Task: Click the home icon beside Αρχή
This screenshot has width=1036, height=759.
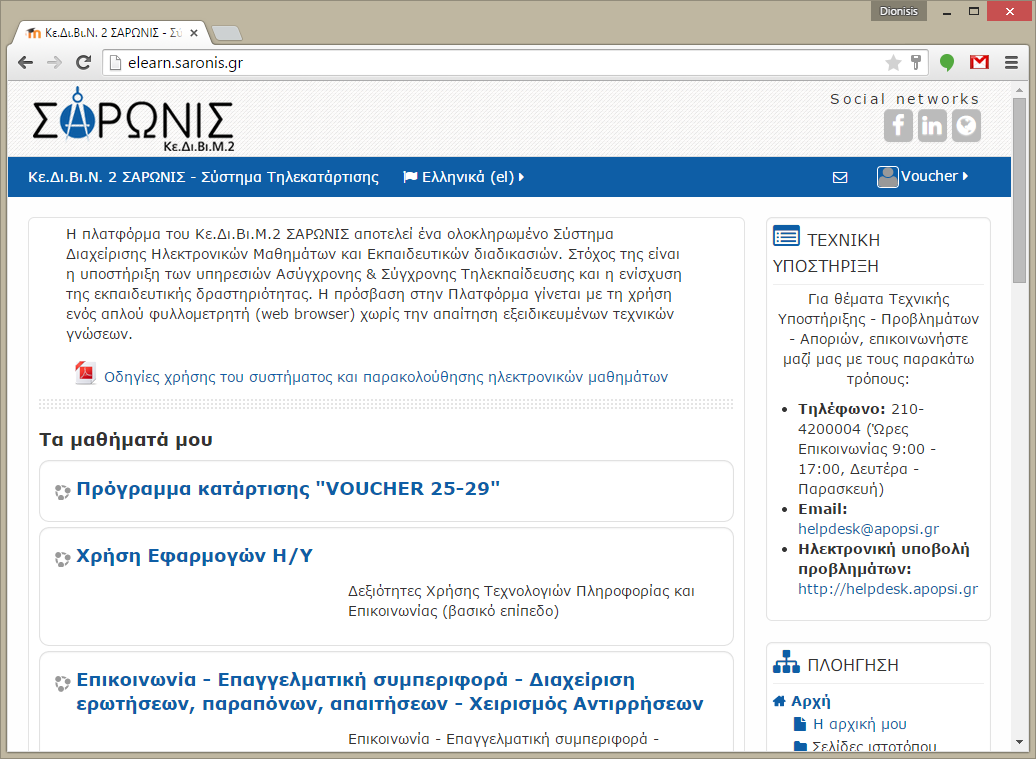Action: 780,701
